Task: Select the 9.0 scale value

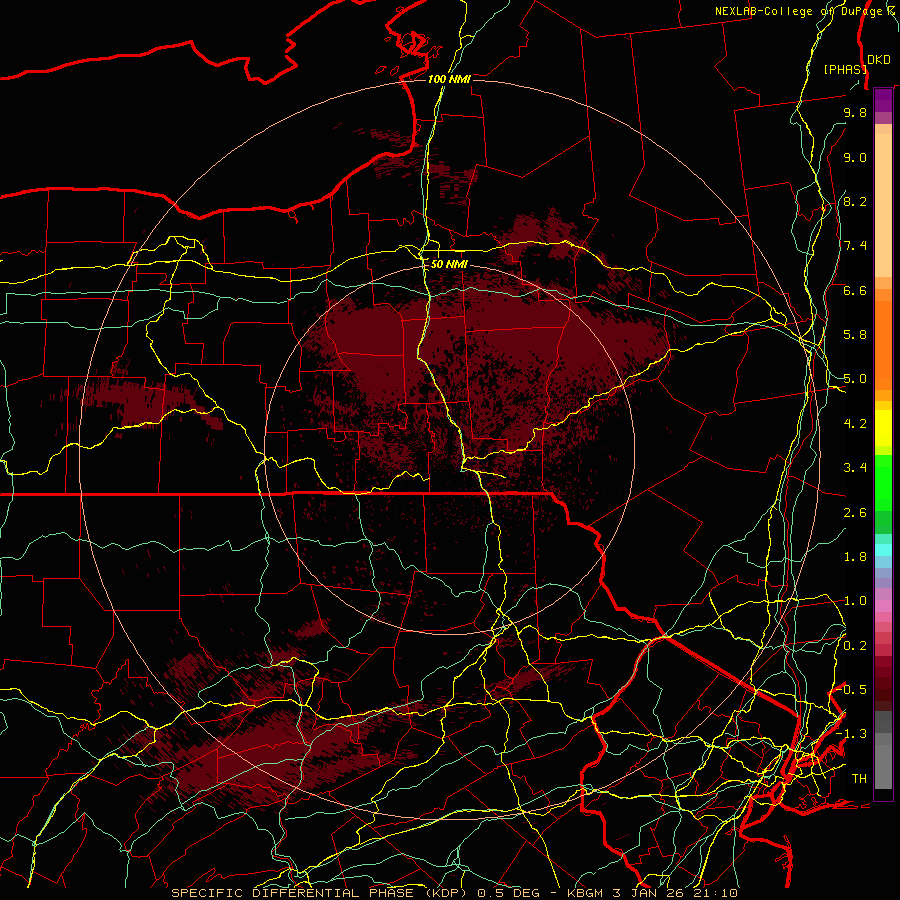Action: [x=855, y=157]
